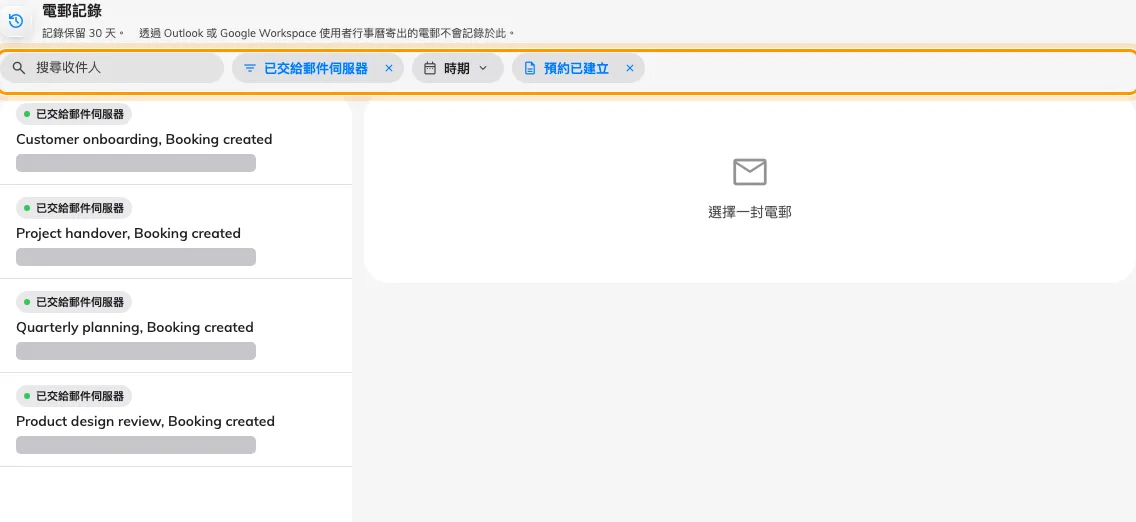Screen dimensions: 1136x522
Task: Click the email log history icon
Action: click(15, 20)
